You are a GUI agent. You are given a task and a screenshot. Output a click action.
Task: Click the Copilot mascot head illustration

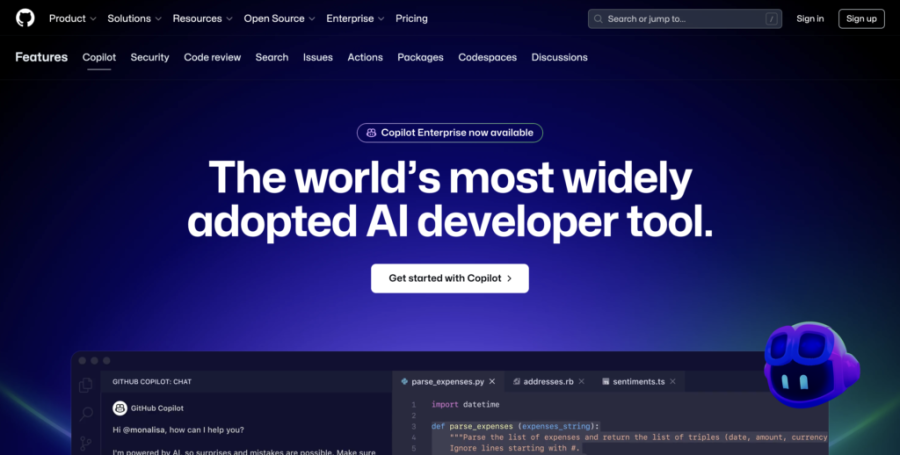[x=811, y=364]
